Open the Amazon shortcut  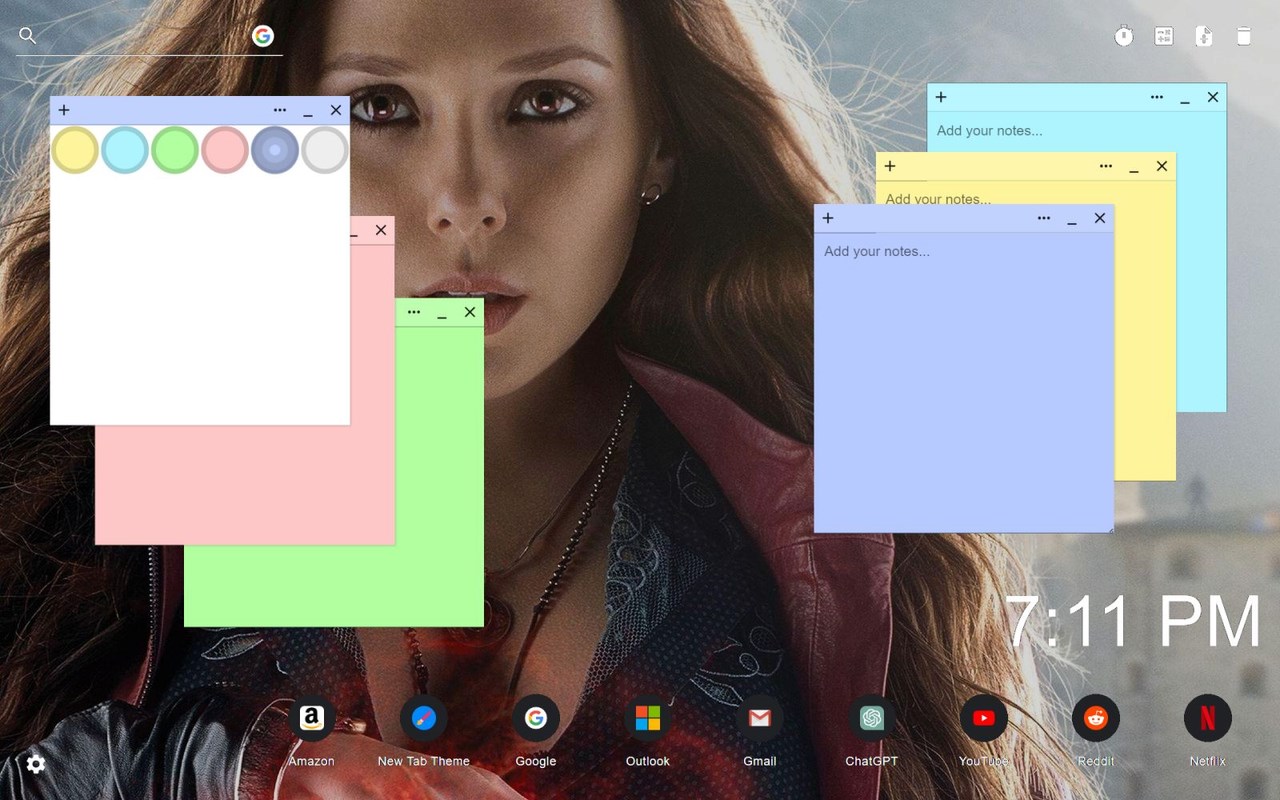311,718
